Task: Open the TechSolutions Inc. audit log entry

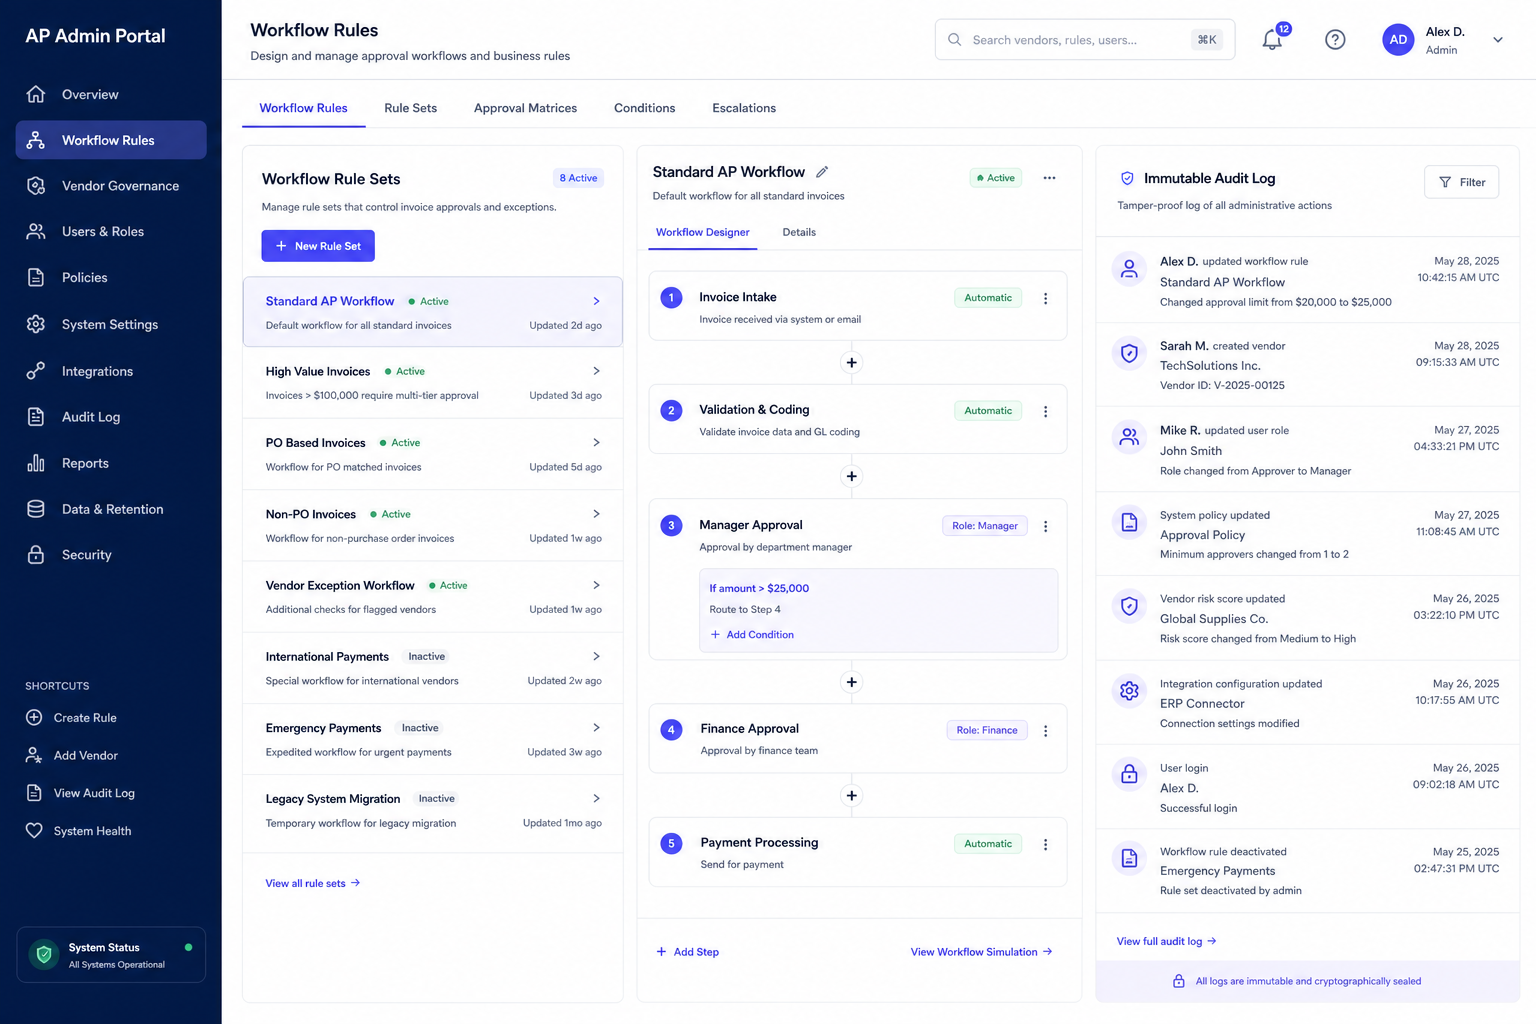Action: point(1307,365)
